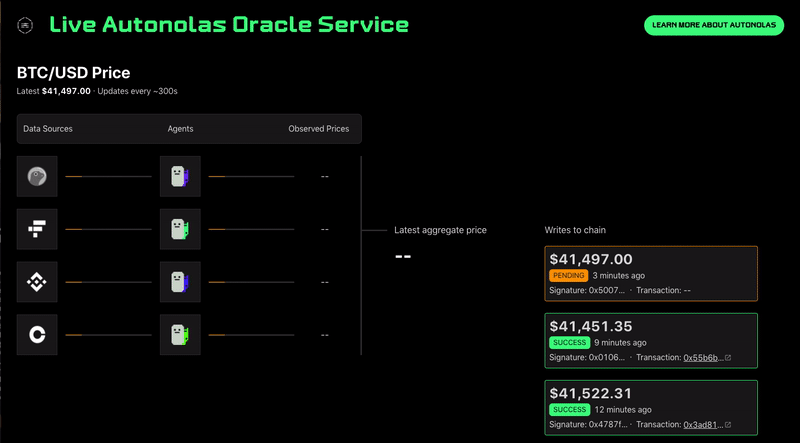The height and width of the screenshot is (443, 800).
Task: Click the Autonolas logo icon
Action: point(25,25)
